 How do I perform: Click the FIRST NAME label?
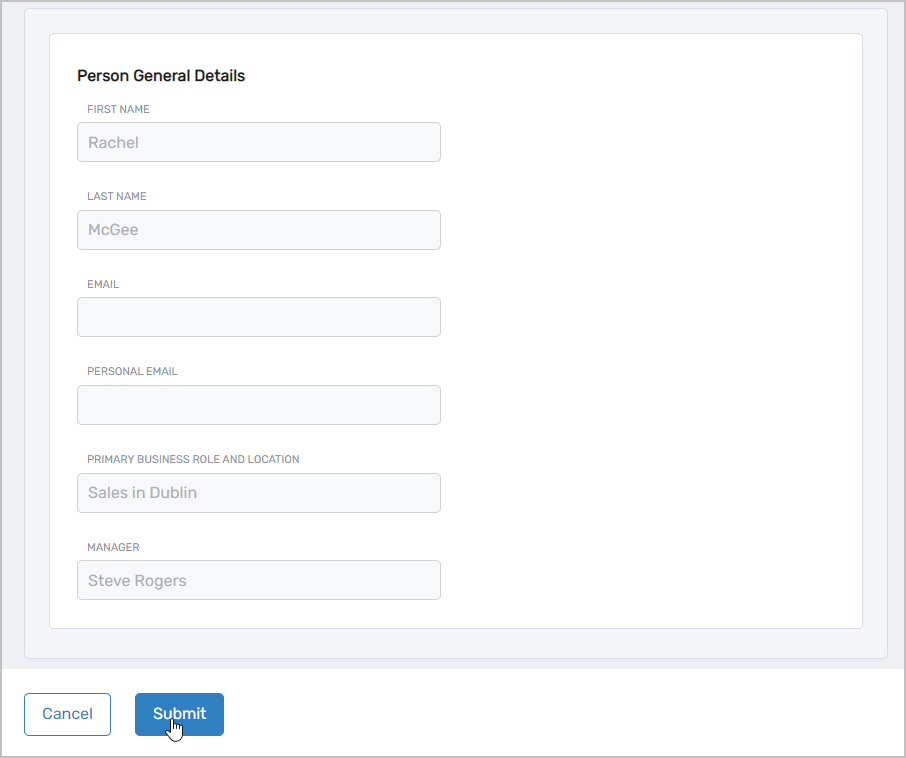tap(118, 109)
